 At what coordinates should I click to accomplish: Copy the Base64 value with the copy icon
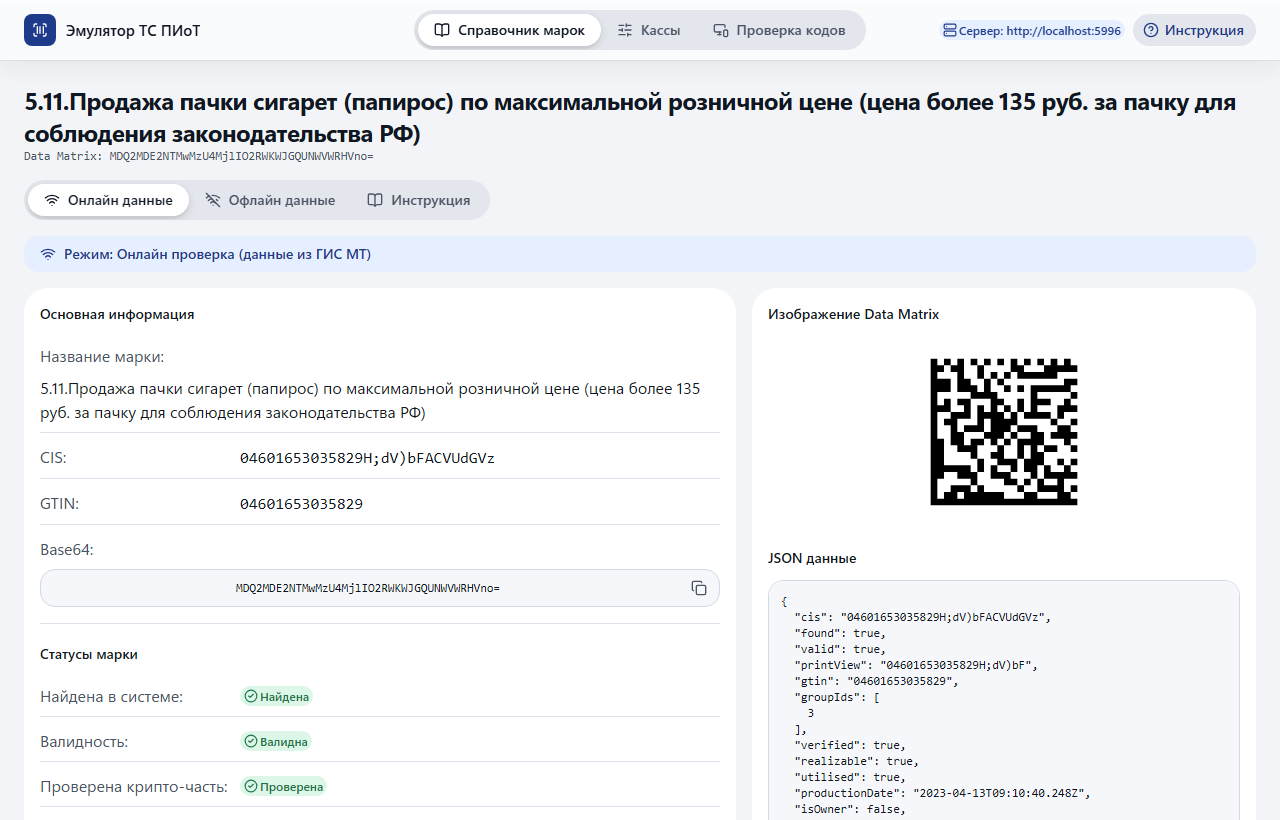click(x=699, y=588)
